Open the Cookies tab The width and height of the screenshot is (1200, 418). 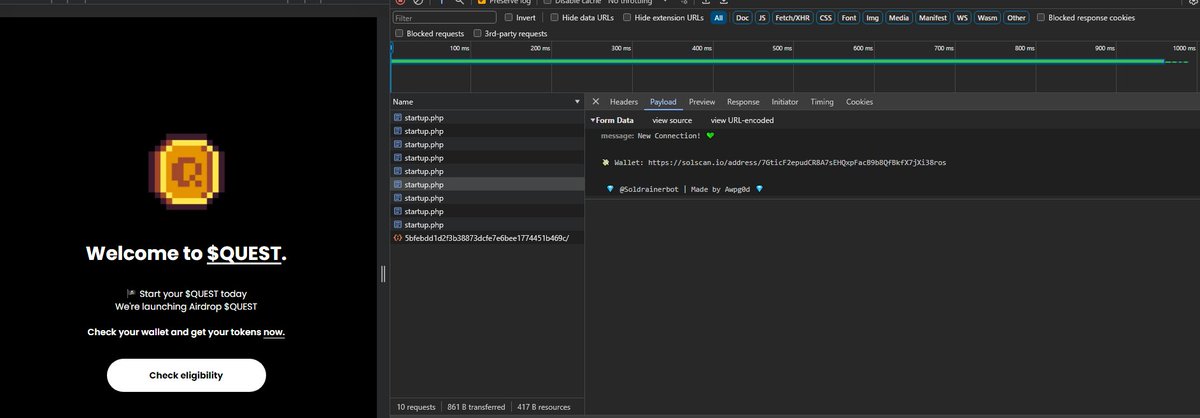tap(859, 102)
